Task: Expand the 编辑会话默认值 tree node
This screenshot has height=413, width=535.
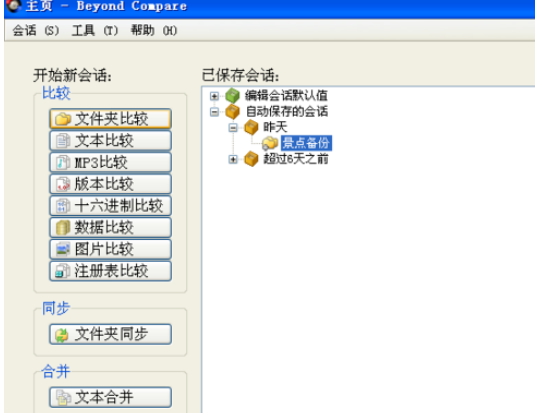Action: pyautogui.click(x=214, y=96)
